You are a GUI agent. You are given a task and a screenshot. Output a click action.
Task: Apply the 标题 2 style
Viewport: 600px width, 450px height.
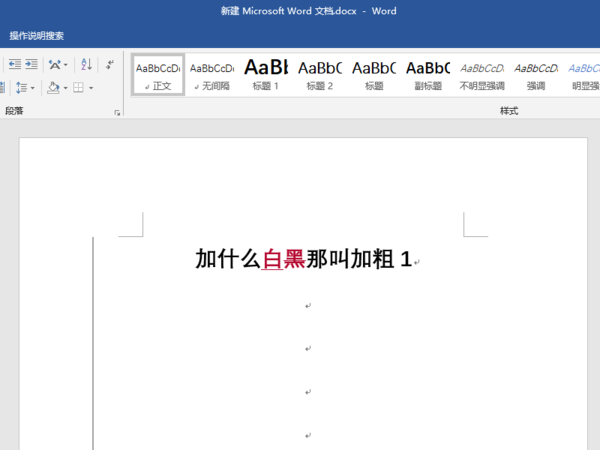[x=320, y=75]
